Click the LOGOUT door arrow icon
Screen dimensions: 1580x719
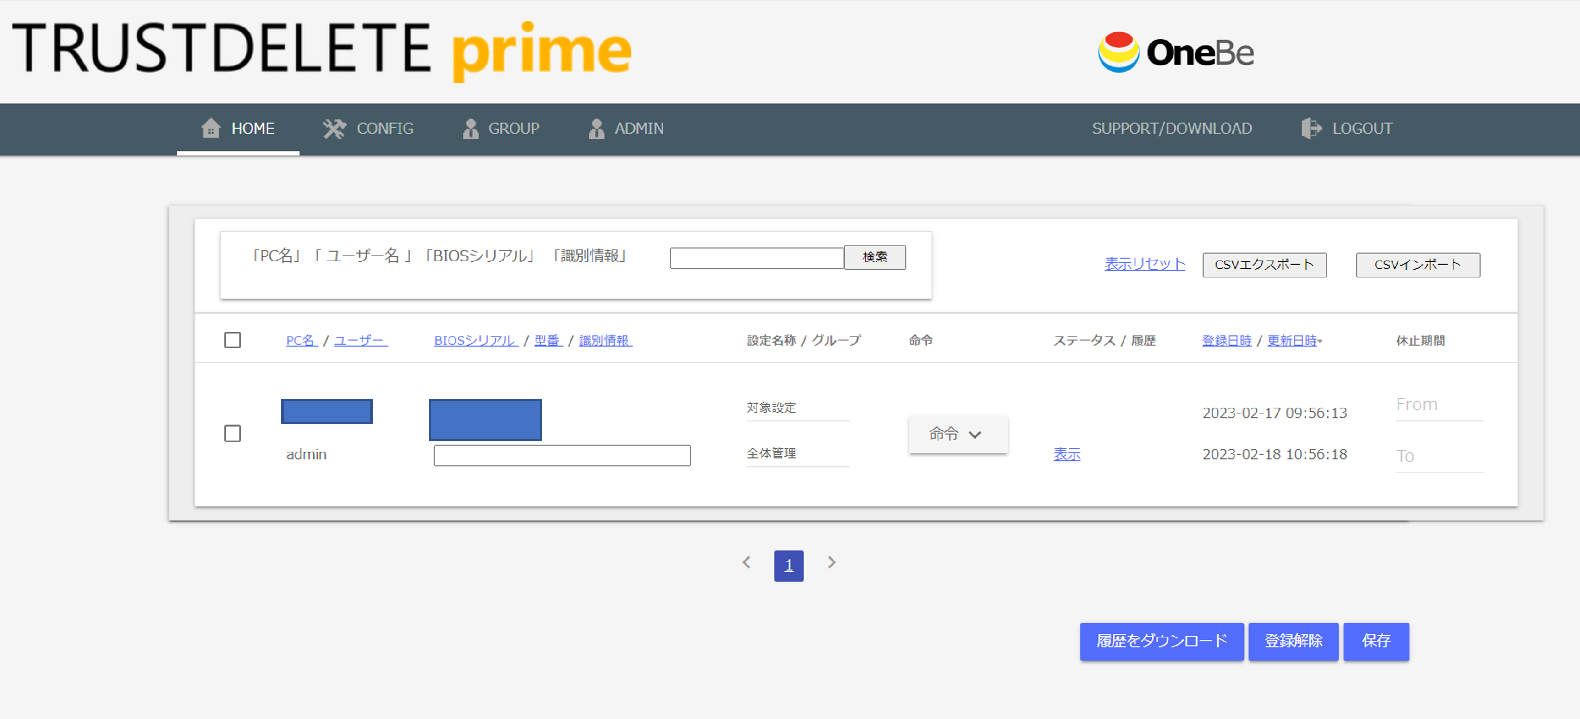coord(1311,128)
